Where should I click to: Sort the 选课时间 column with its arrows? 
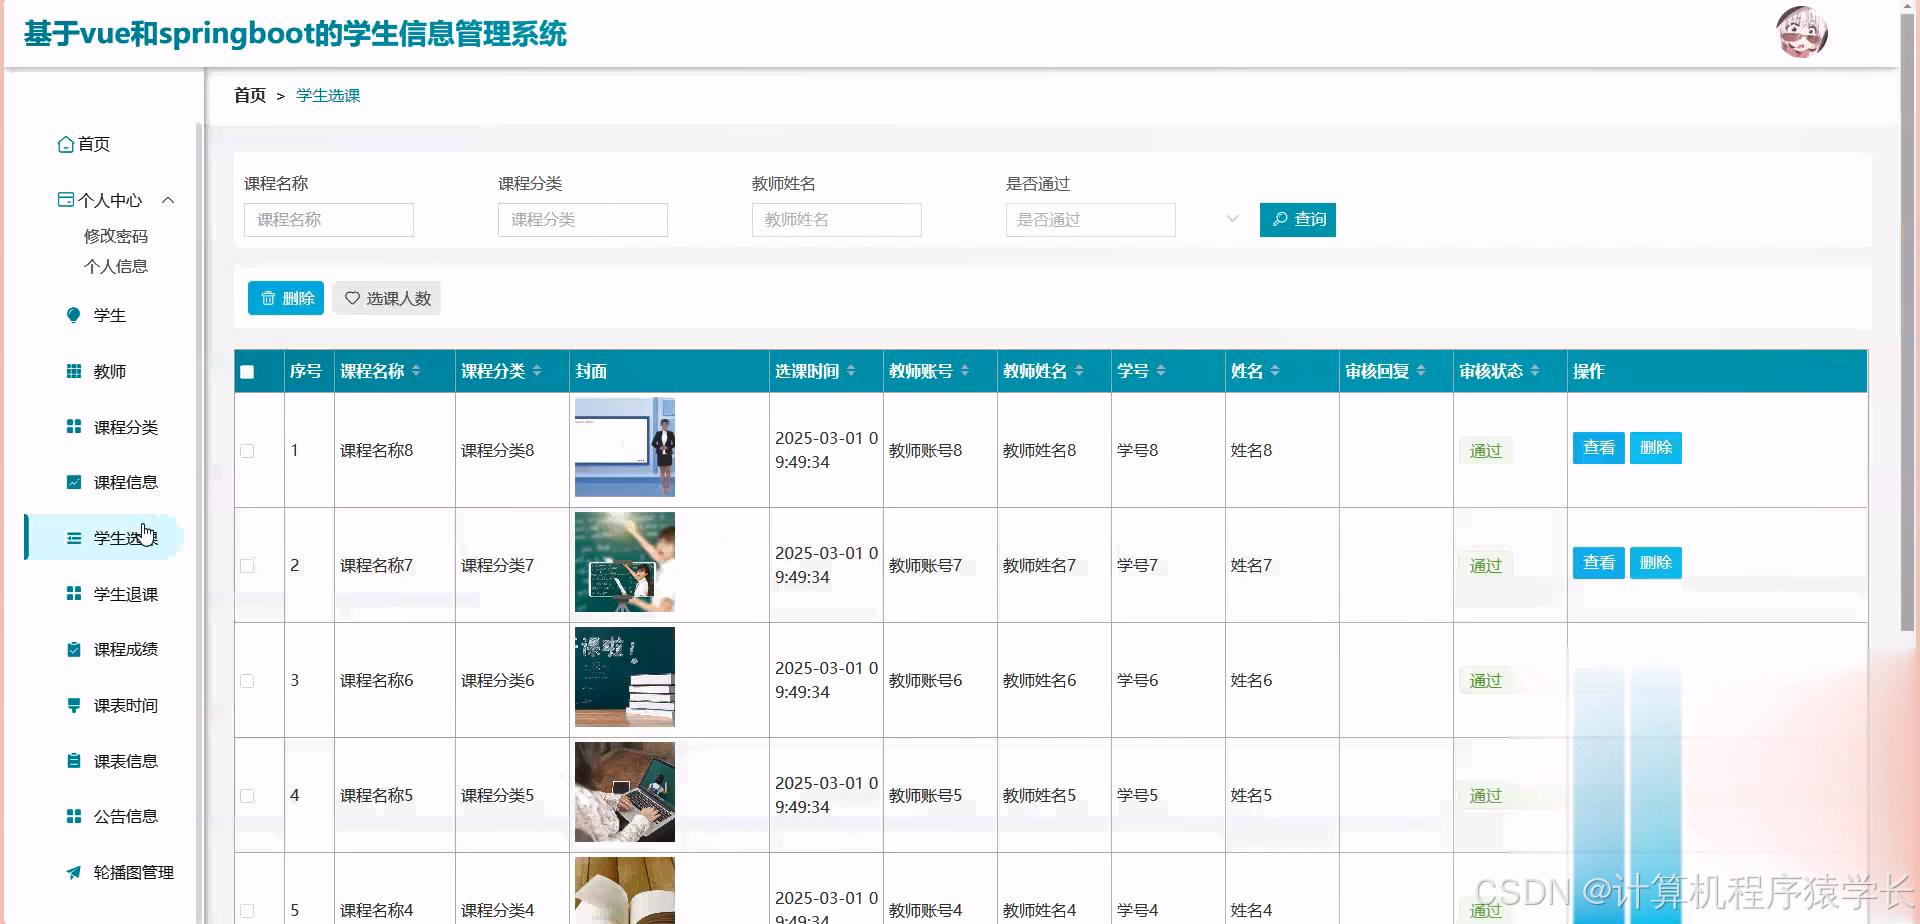[852, 370]
